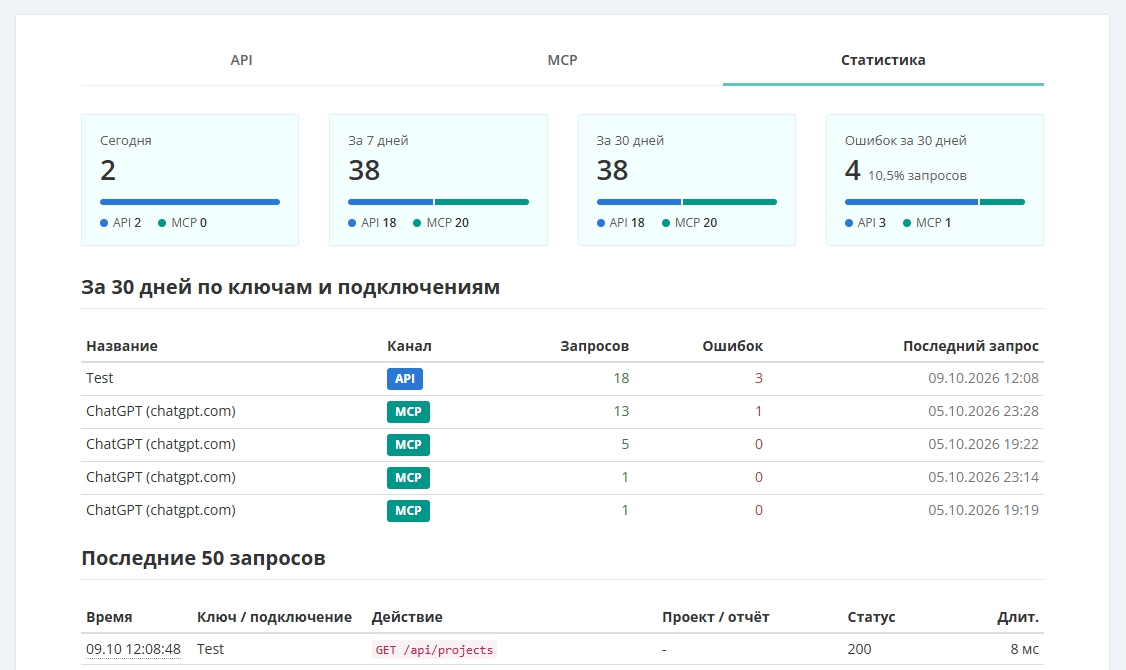This screenshot has height=670, width=1126.
Task: Click the Запросов column header
Action: coord(595,346)
